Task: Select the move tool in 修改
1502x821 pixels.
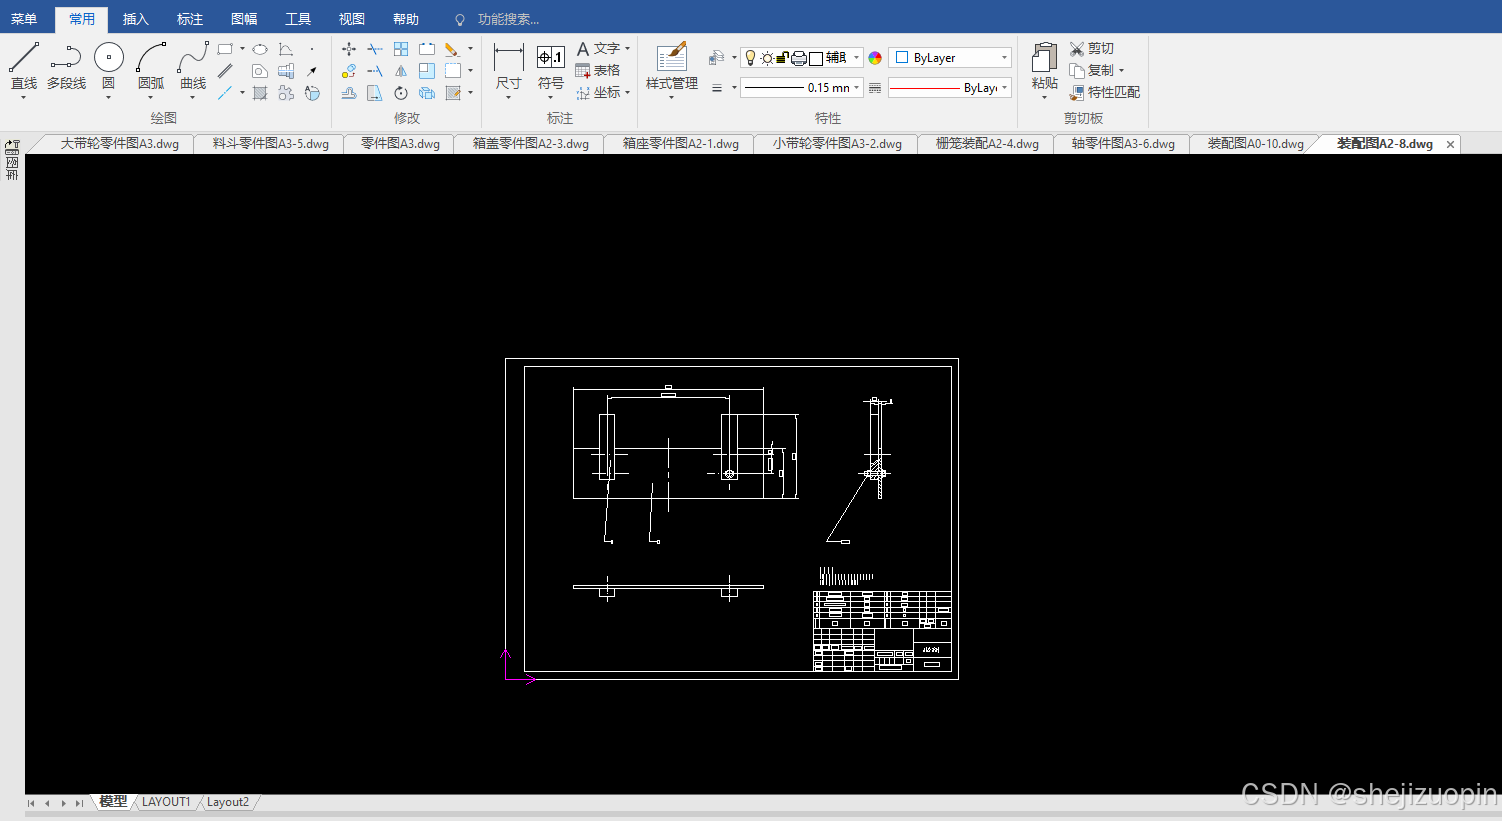Action: 348,49
